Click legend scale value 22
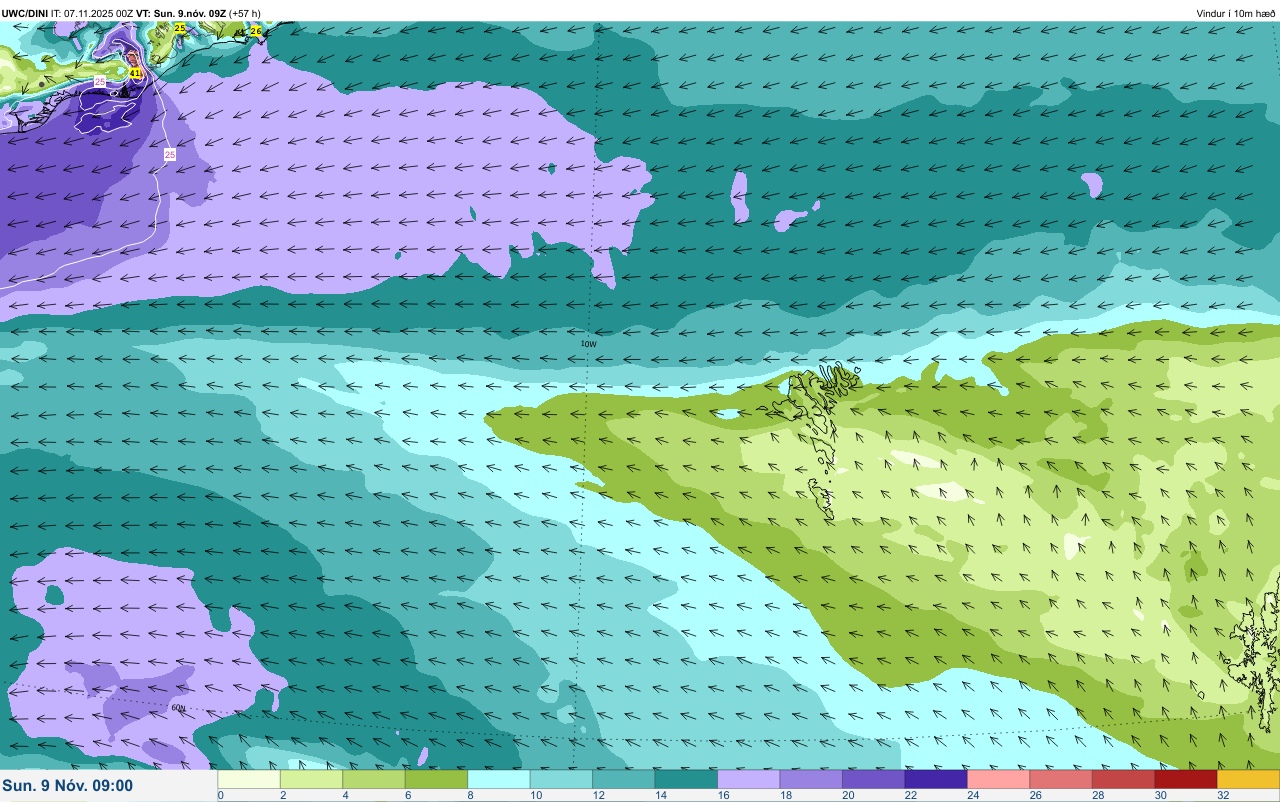Screen dimensions: 1280x802 910,795
